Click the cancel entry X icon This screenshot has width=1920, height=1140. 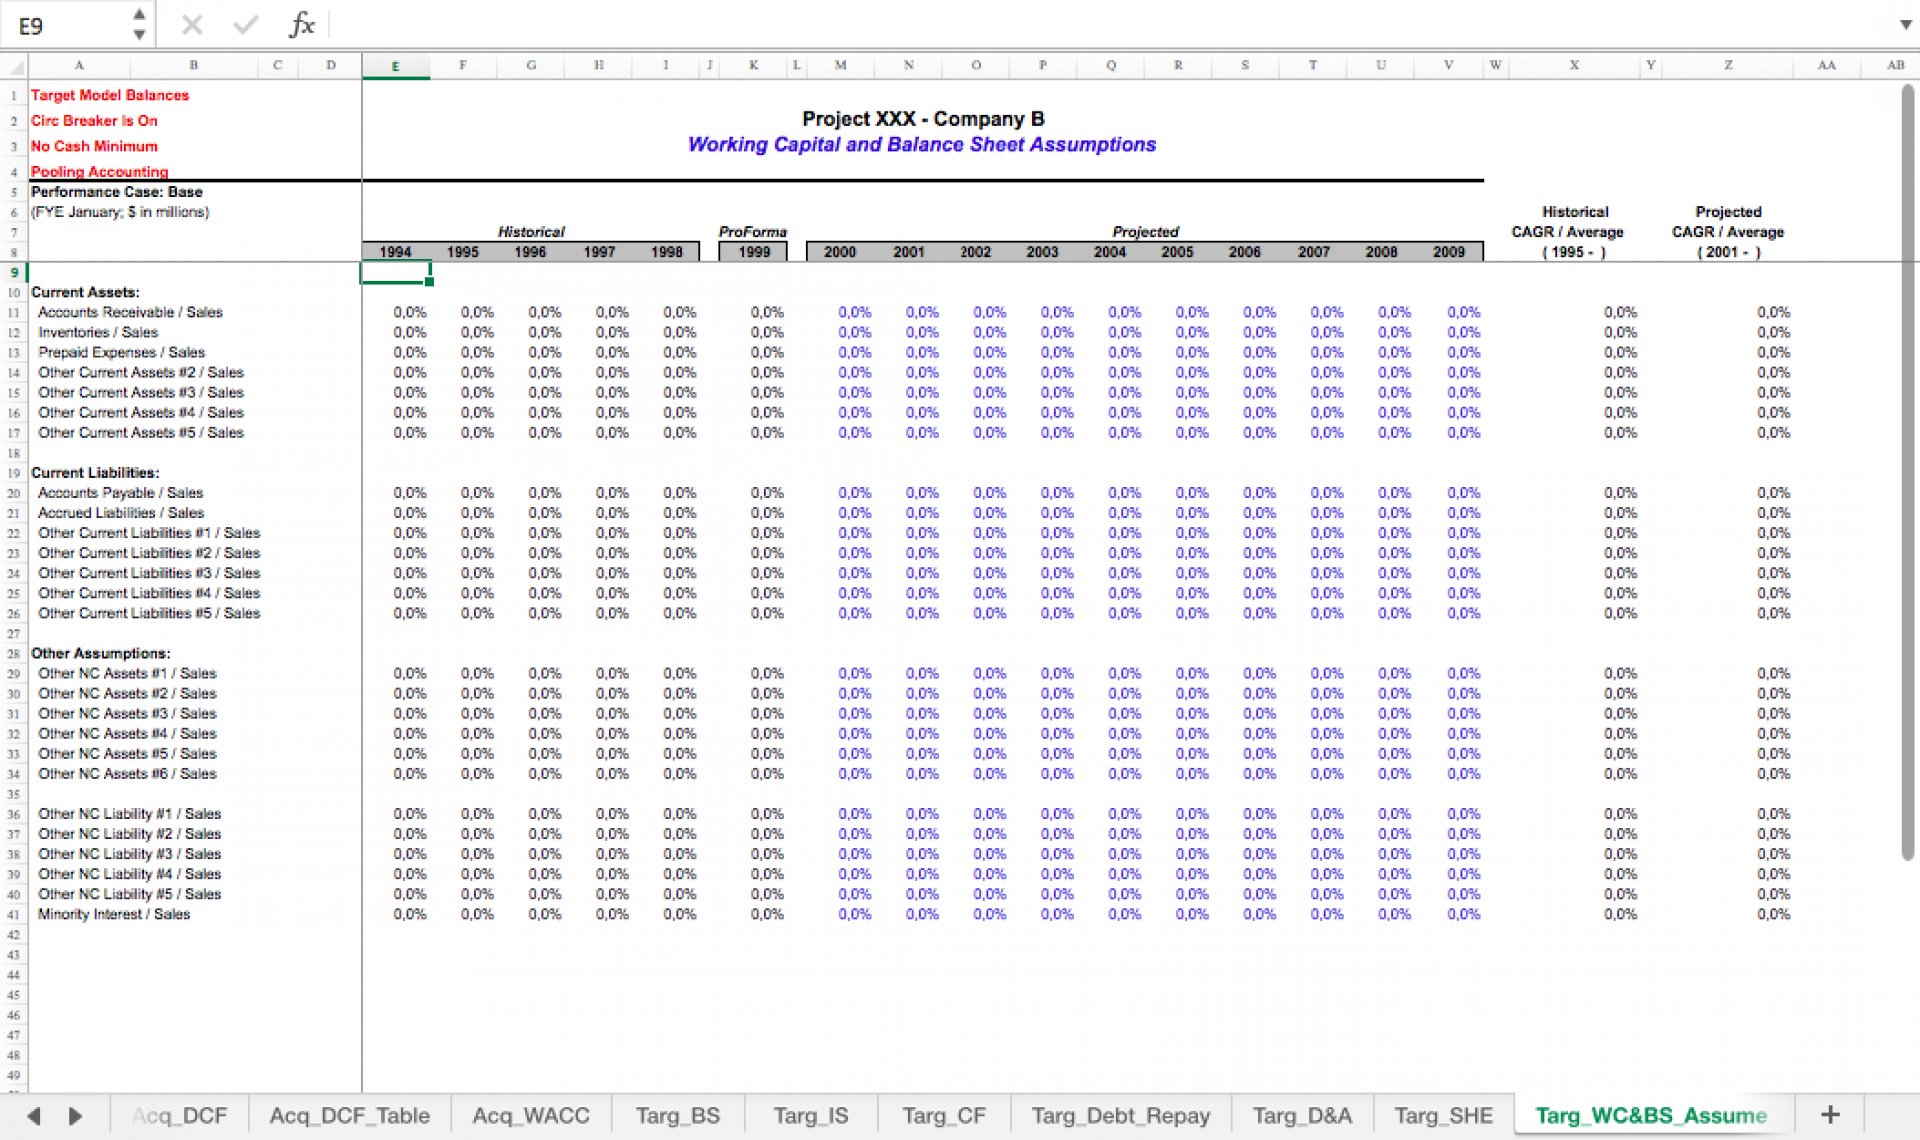192,25
